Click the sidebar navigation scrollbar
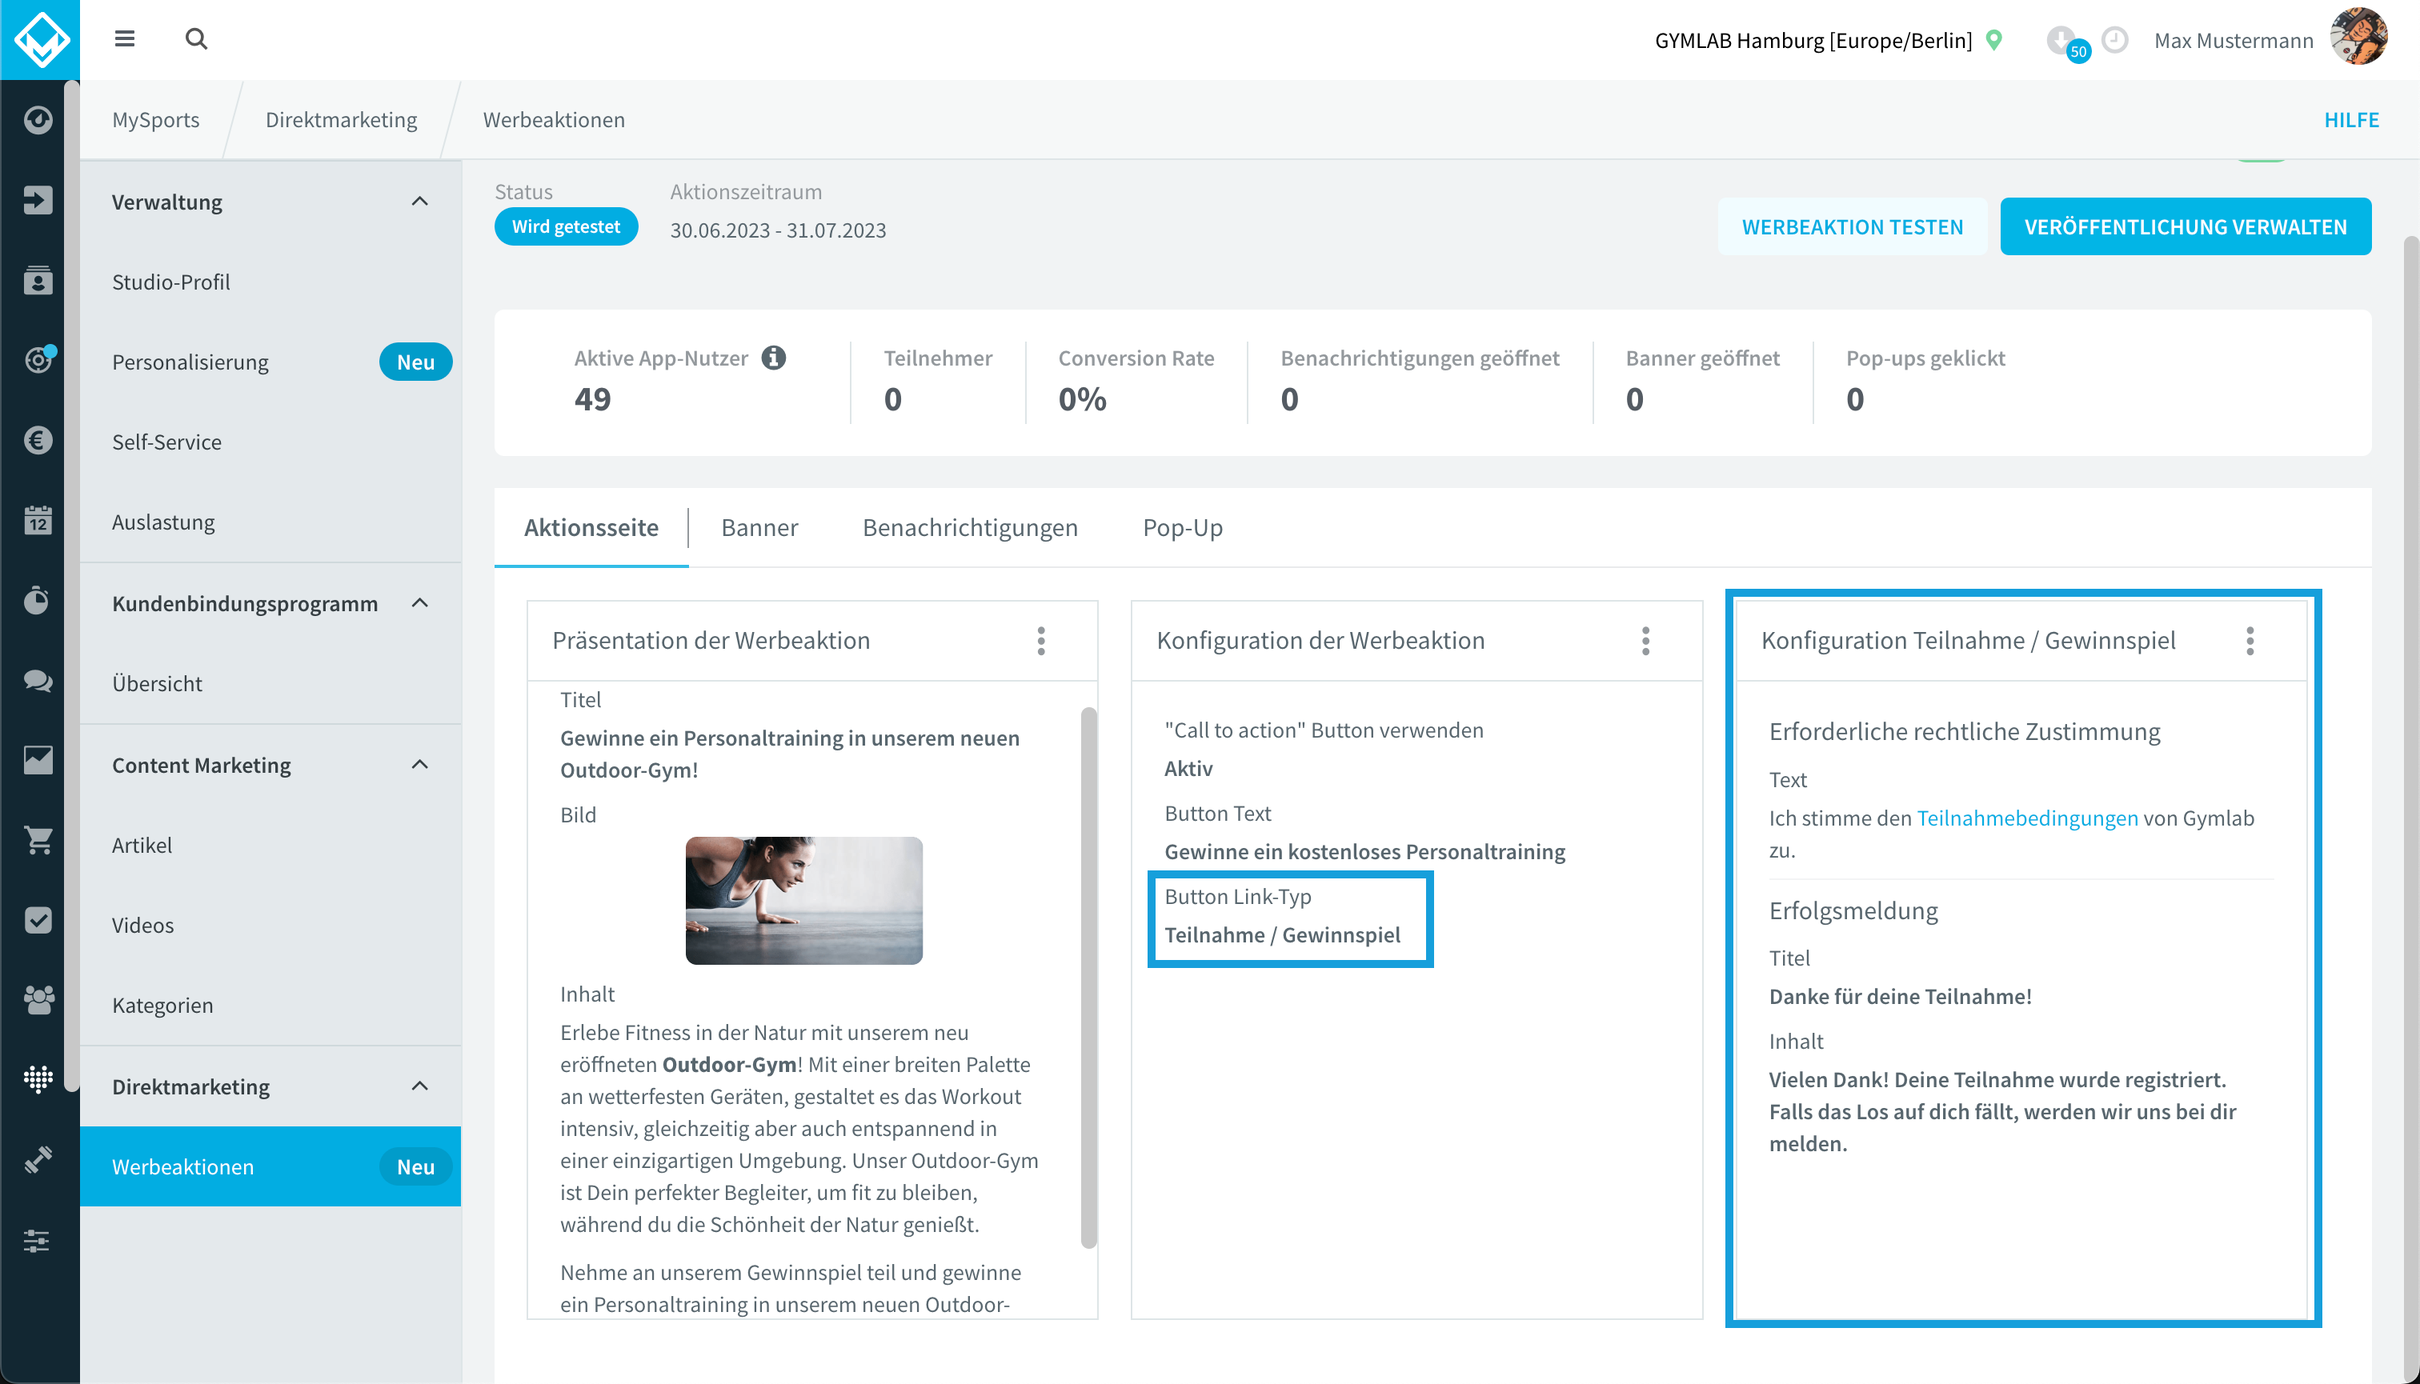The height and width of the screenshot is (1384, 2420). [72, 585]
